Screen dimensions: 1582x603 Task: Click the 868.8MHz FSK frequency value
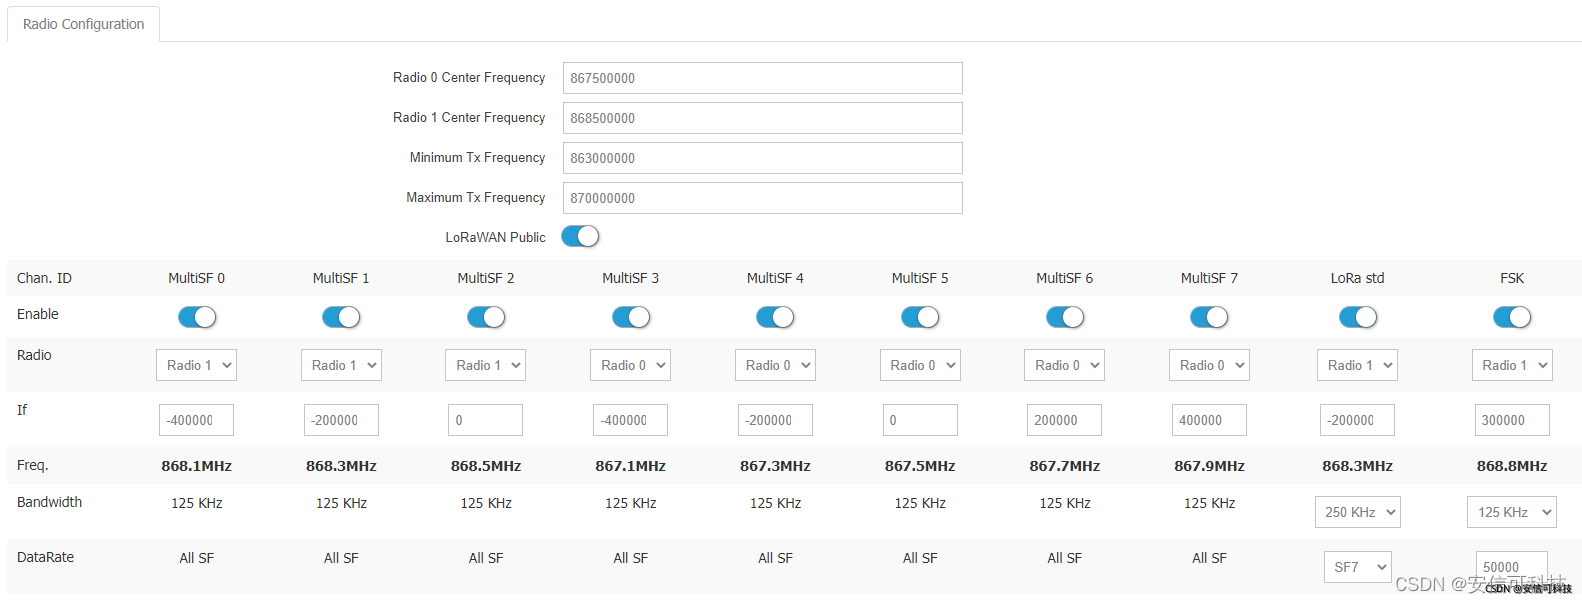1512,466
